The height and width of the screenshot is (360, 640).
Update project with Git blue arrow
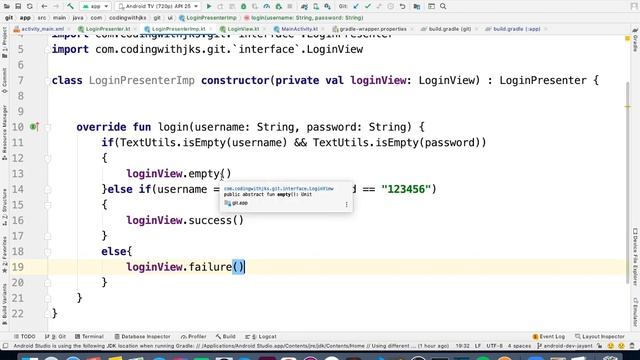click(356, 7)
